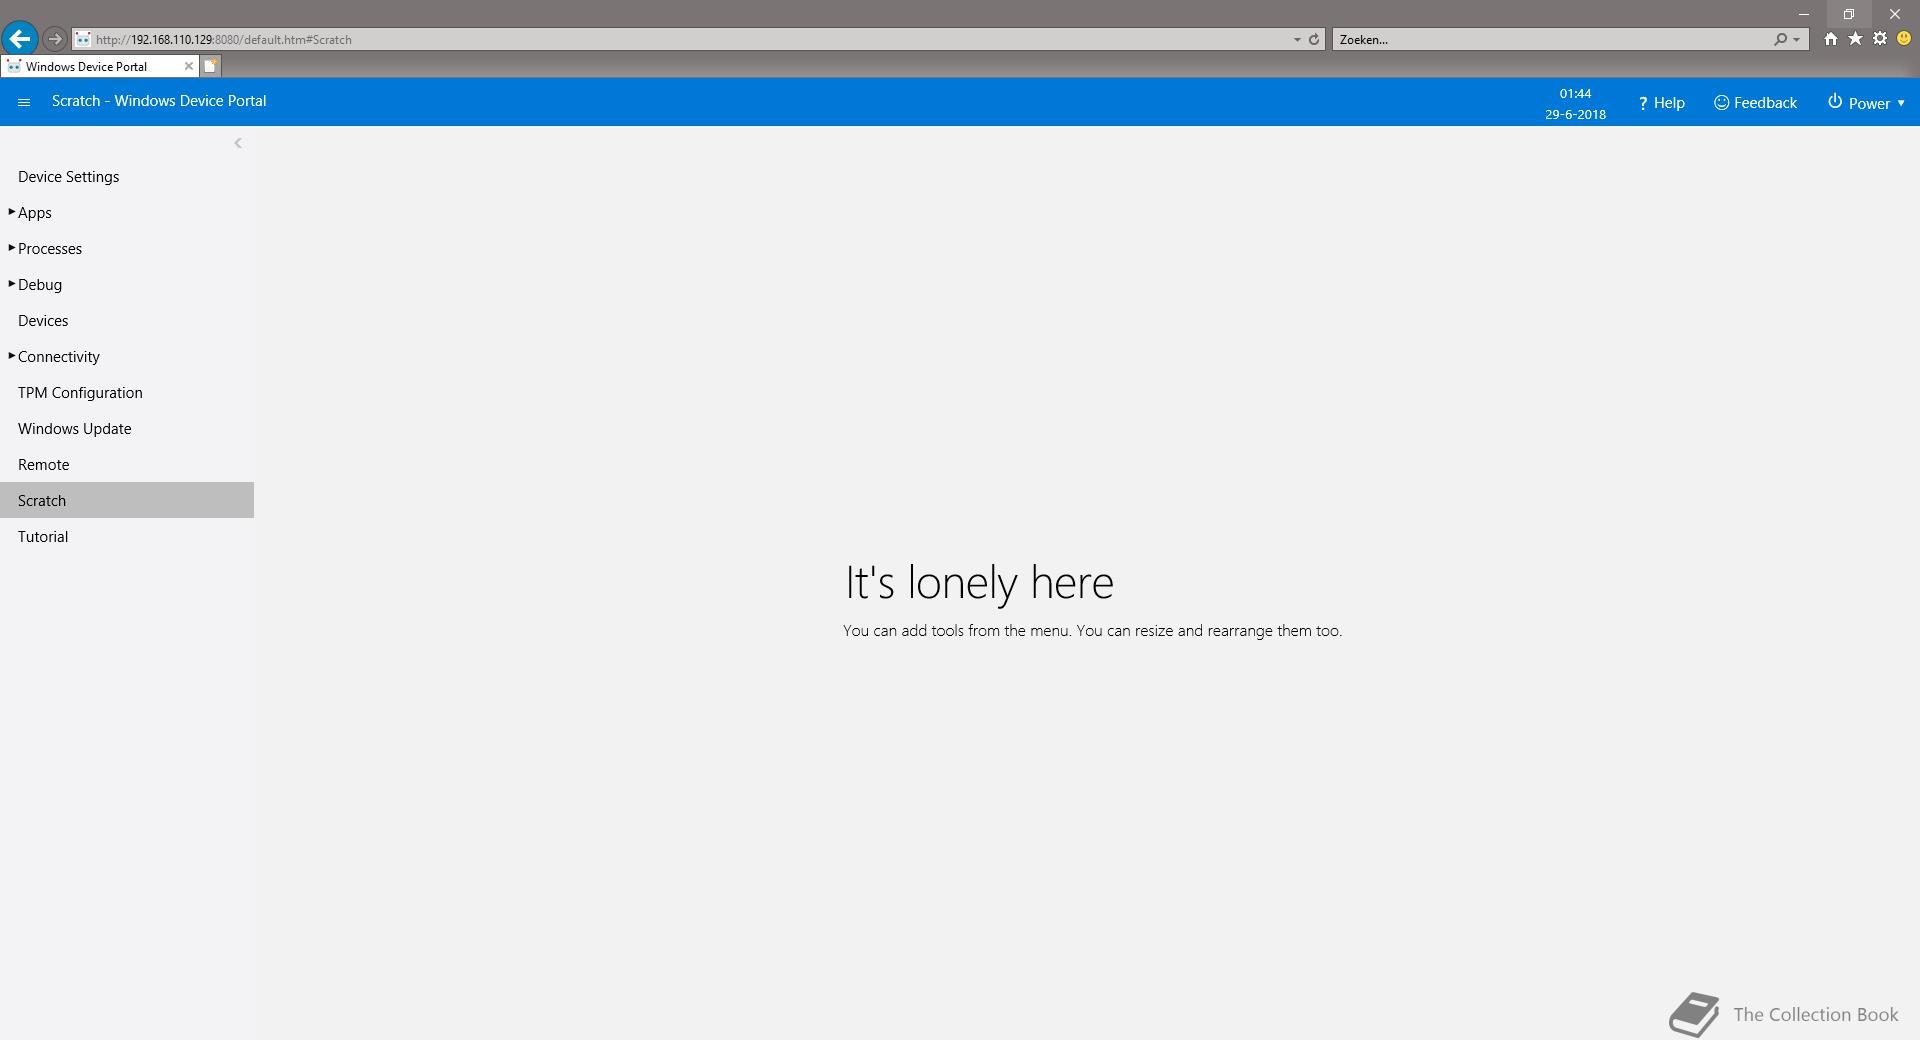This screenshot has width=1920, height=1040.
Task: Open the browser home icon
Action: coord(1830,39)
